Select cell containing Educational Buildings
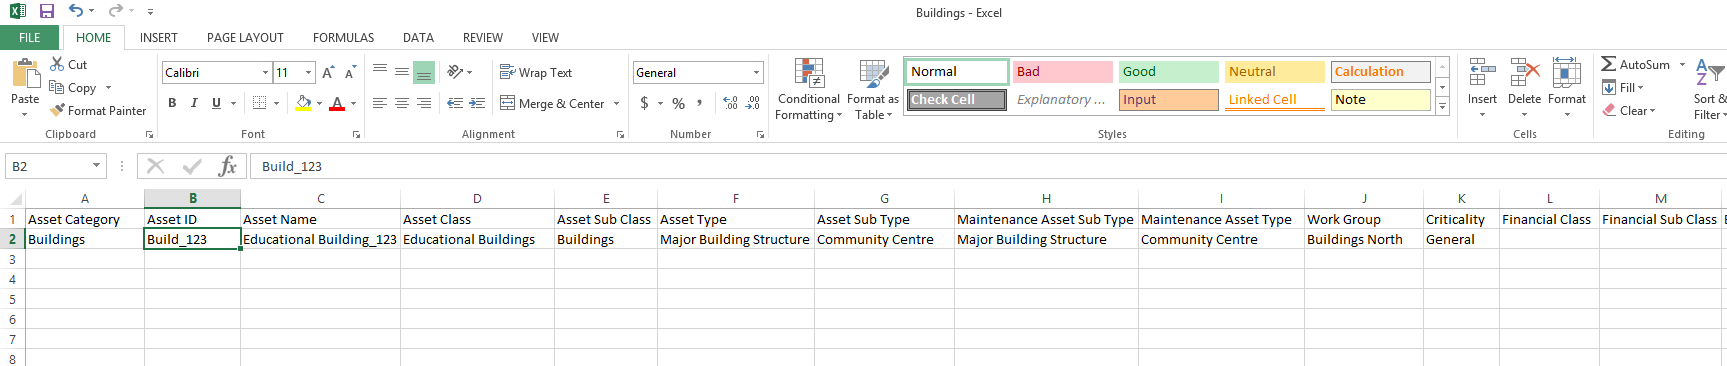 [x=477, y=239]
